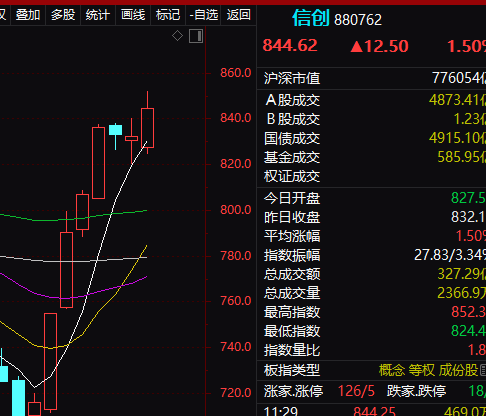The image size is (486, 416).
Task: Select the 今日开盘 row label
Action: 292,198
